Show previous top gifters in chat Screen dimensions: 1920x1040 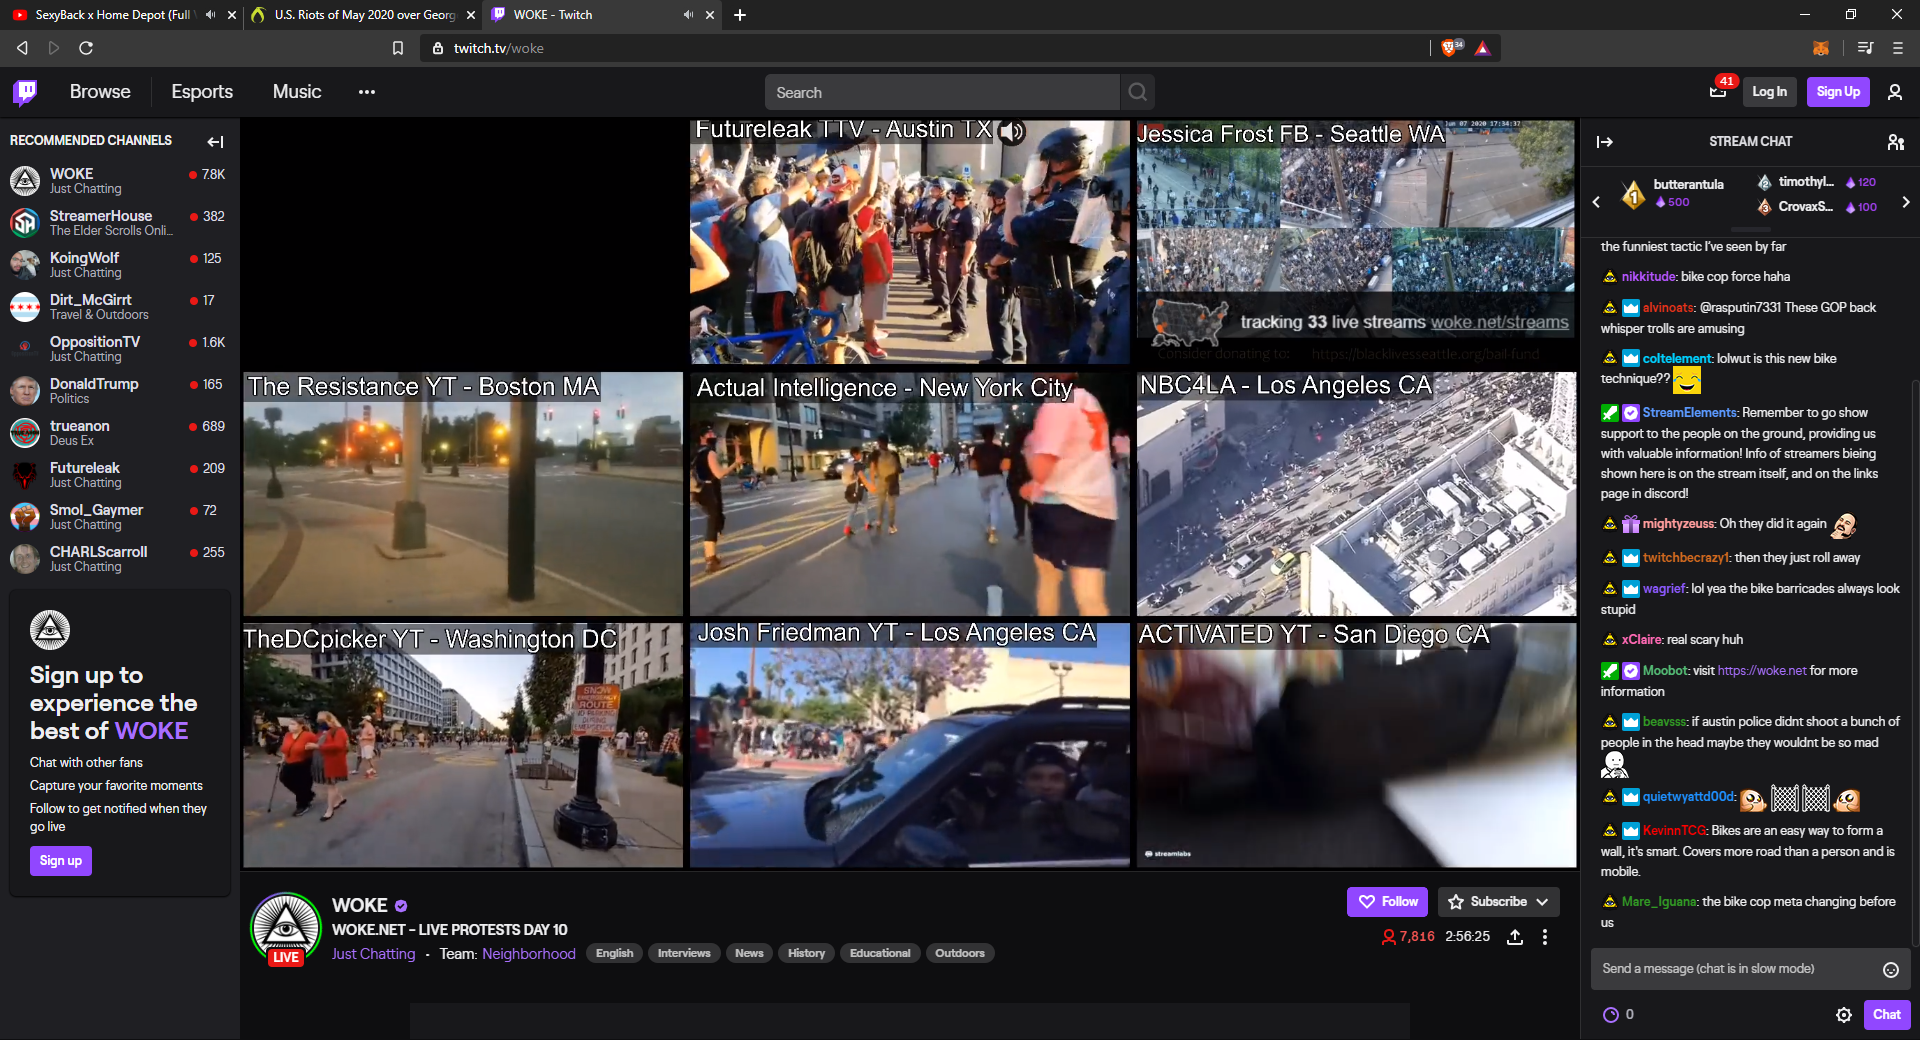coord(1596,202)
